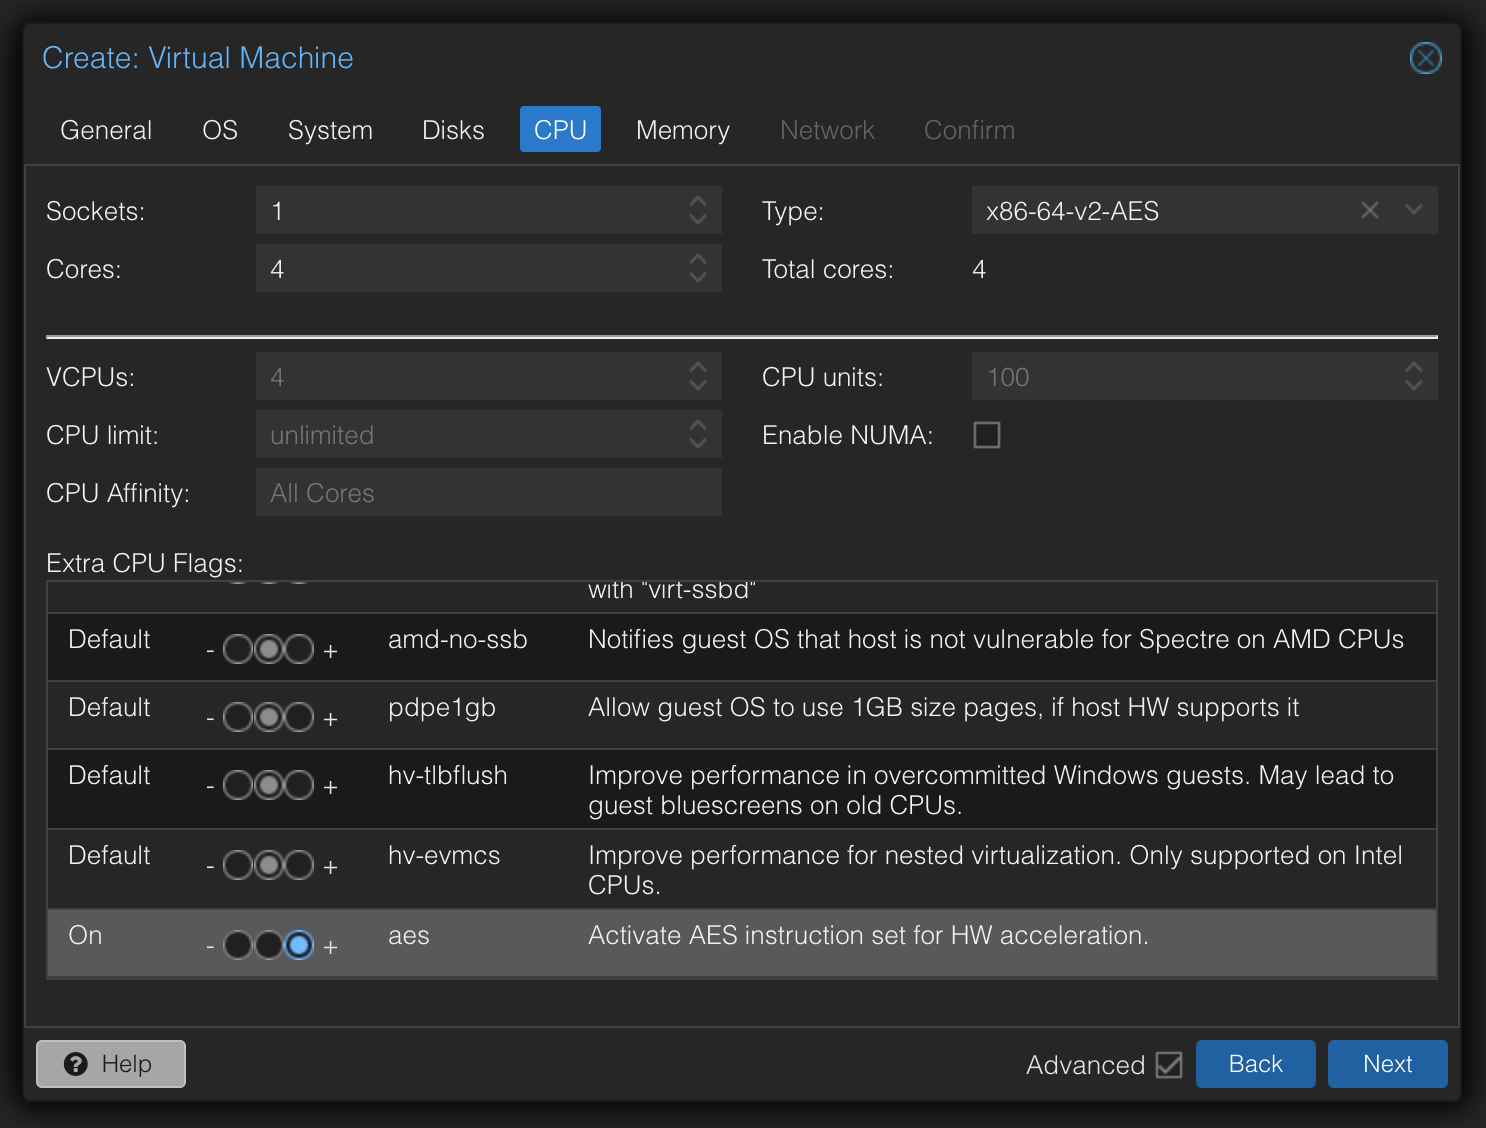Turn On the hv-evmcs flag
1486x1128 pixels.
[299, 865]
